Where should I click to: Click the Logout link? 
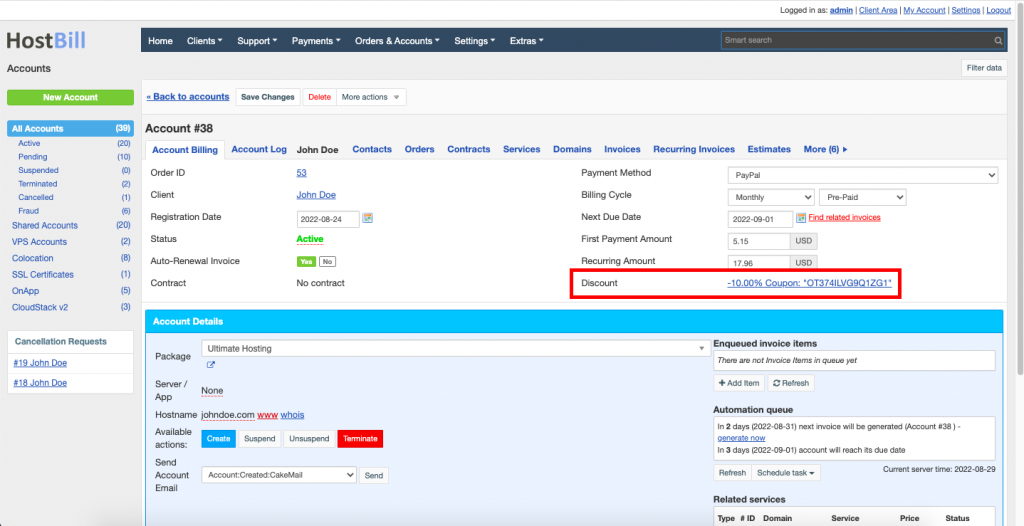pyautogui.click(x=999, y=10)
